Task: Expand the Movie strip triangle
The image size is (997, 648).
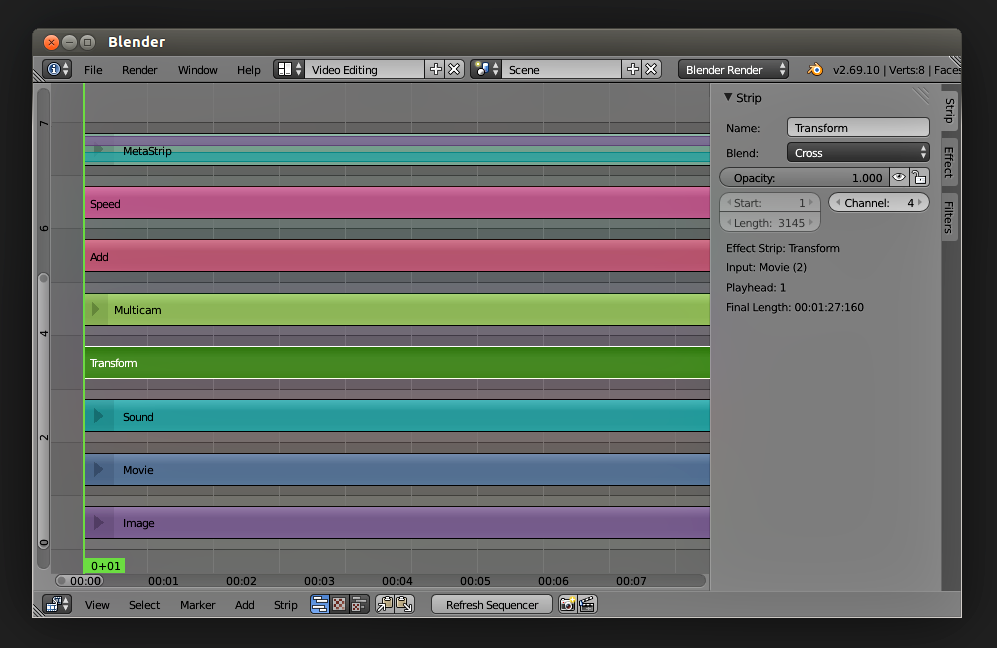Action: pyautogui.click(x=99, y=469)
